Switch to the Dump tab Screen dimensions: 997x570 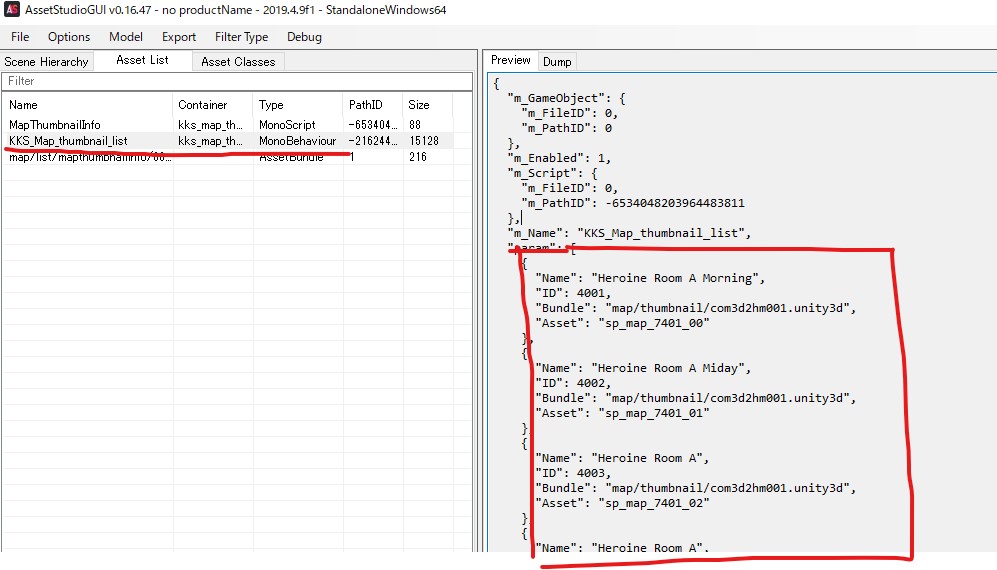tap(557, 62)
